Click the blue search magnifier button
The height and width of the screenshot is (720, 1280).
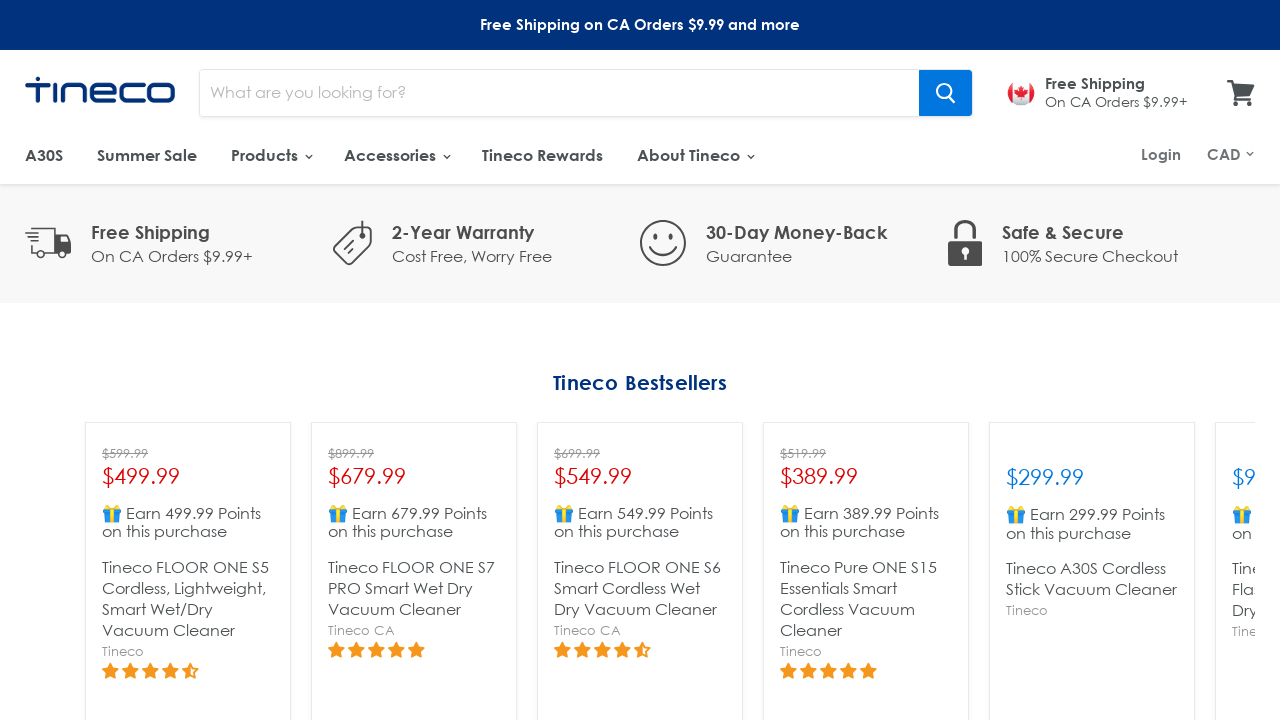click(x=945, y=93)
